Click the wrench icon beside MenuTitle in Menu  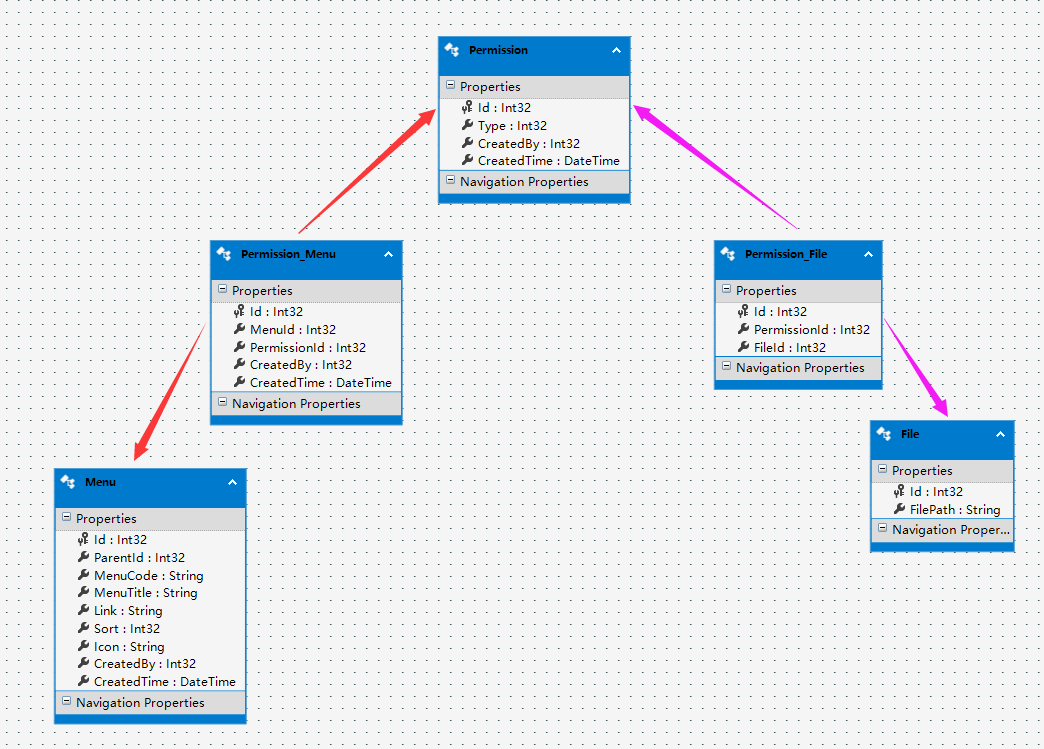tap(83, 593)
